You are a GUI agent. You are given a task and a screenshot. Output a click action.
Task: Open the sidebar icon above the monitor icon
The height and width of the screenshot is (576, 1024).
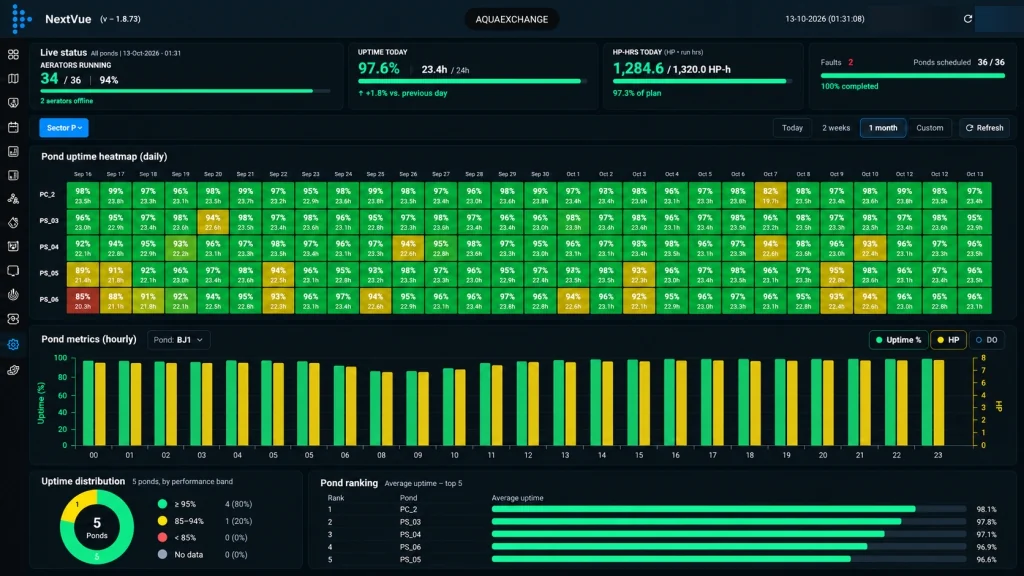pyautogui.click(x=13, y=246)
